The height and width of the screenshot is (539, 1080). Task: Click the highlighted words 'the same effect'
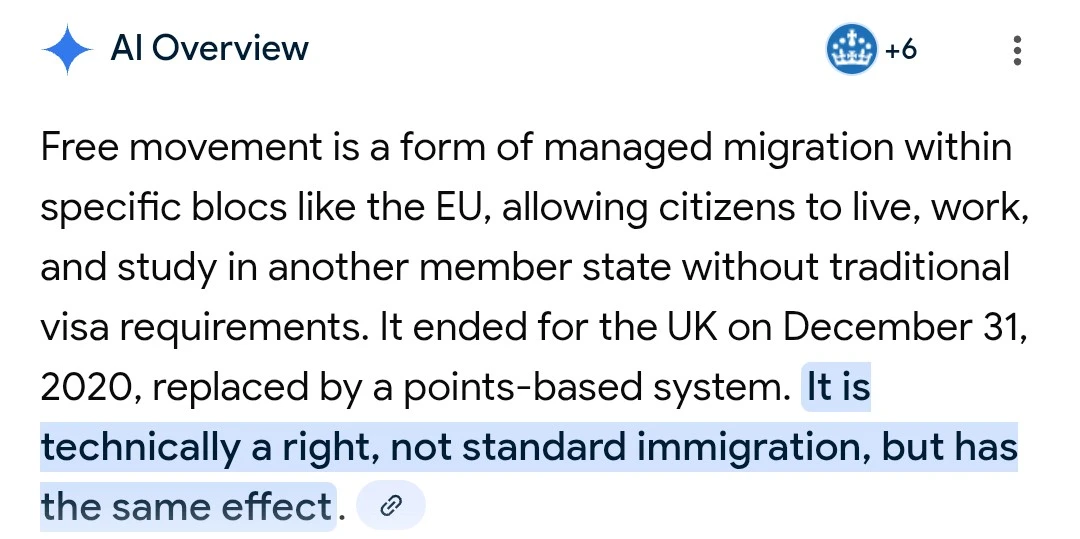tap(186, 507)
